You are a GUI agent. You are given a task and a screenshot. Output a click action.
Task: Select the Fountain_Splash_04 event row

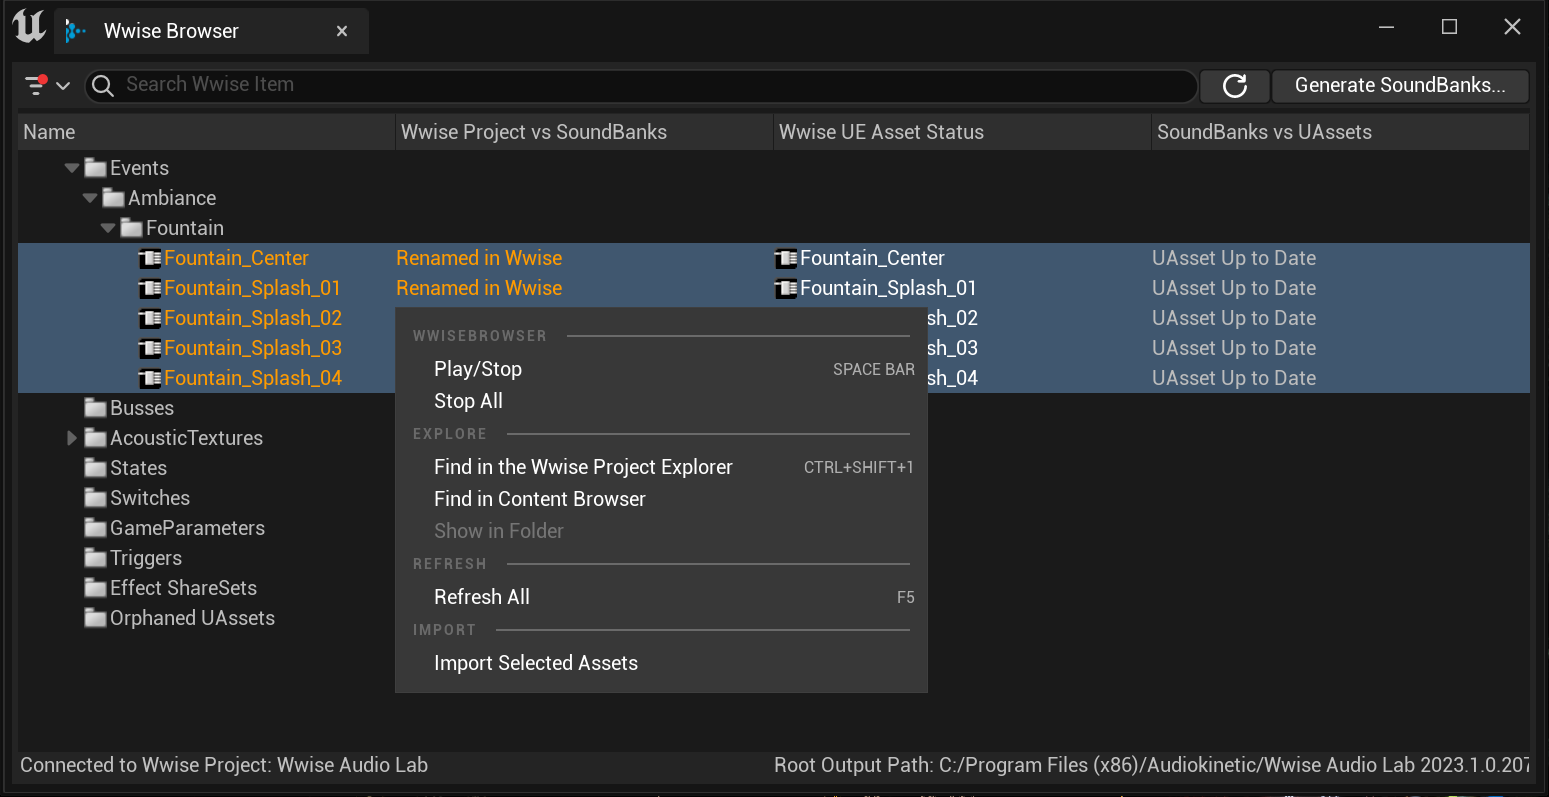(254, 378)
